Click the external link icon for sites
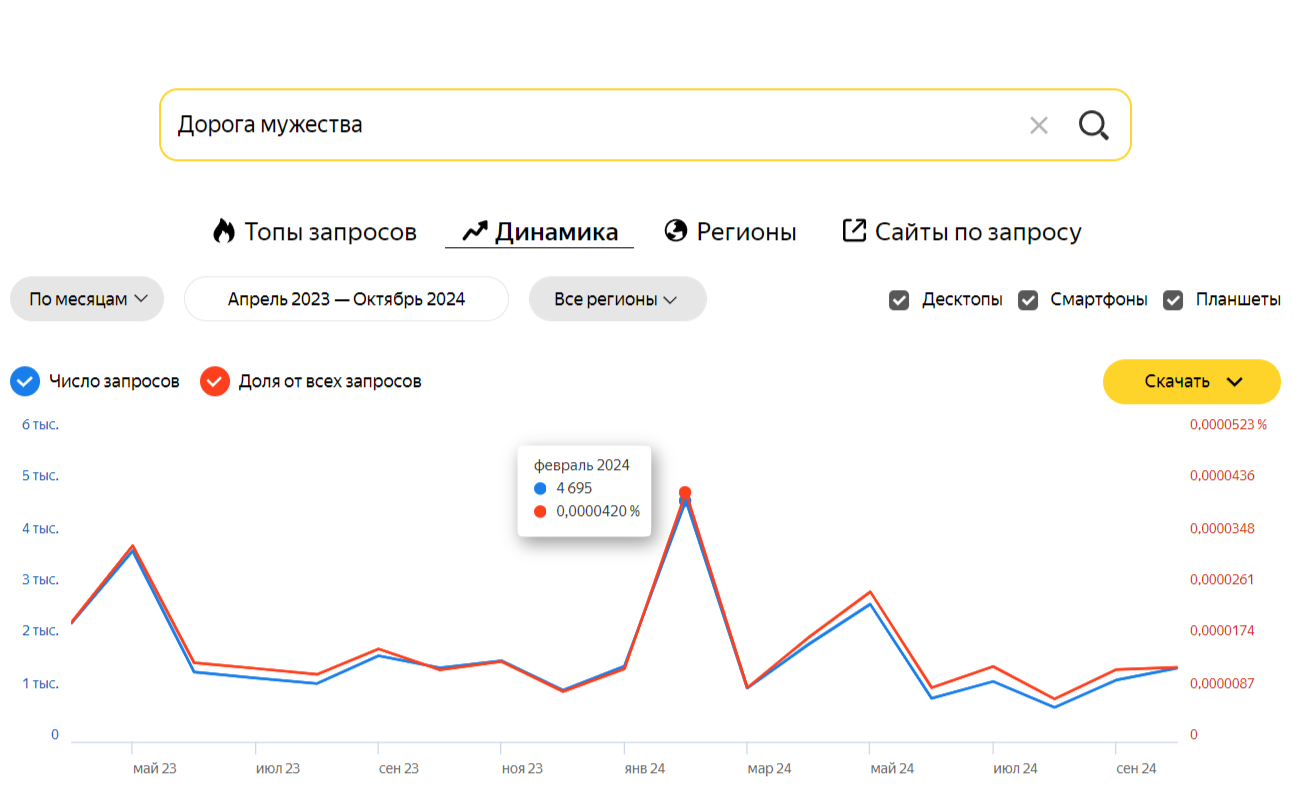Image resolution: width=1294 pixels, height=789 pixels. 854,232
